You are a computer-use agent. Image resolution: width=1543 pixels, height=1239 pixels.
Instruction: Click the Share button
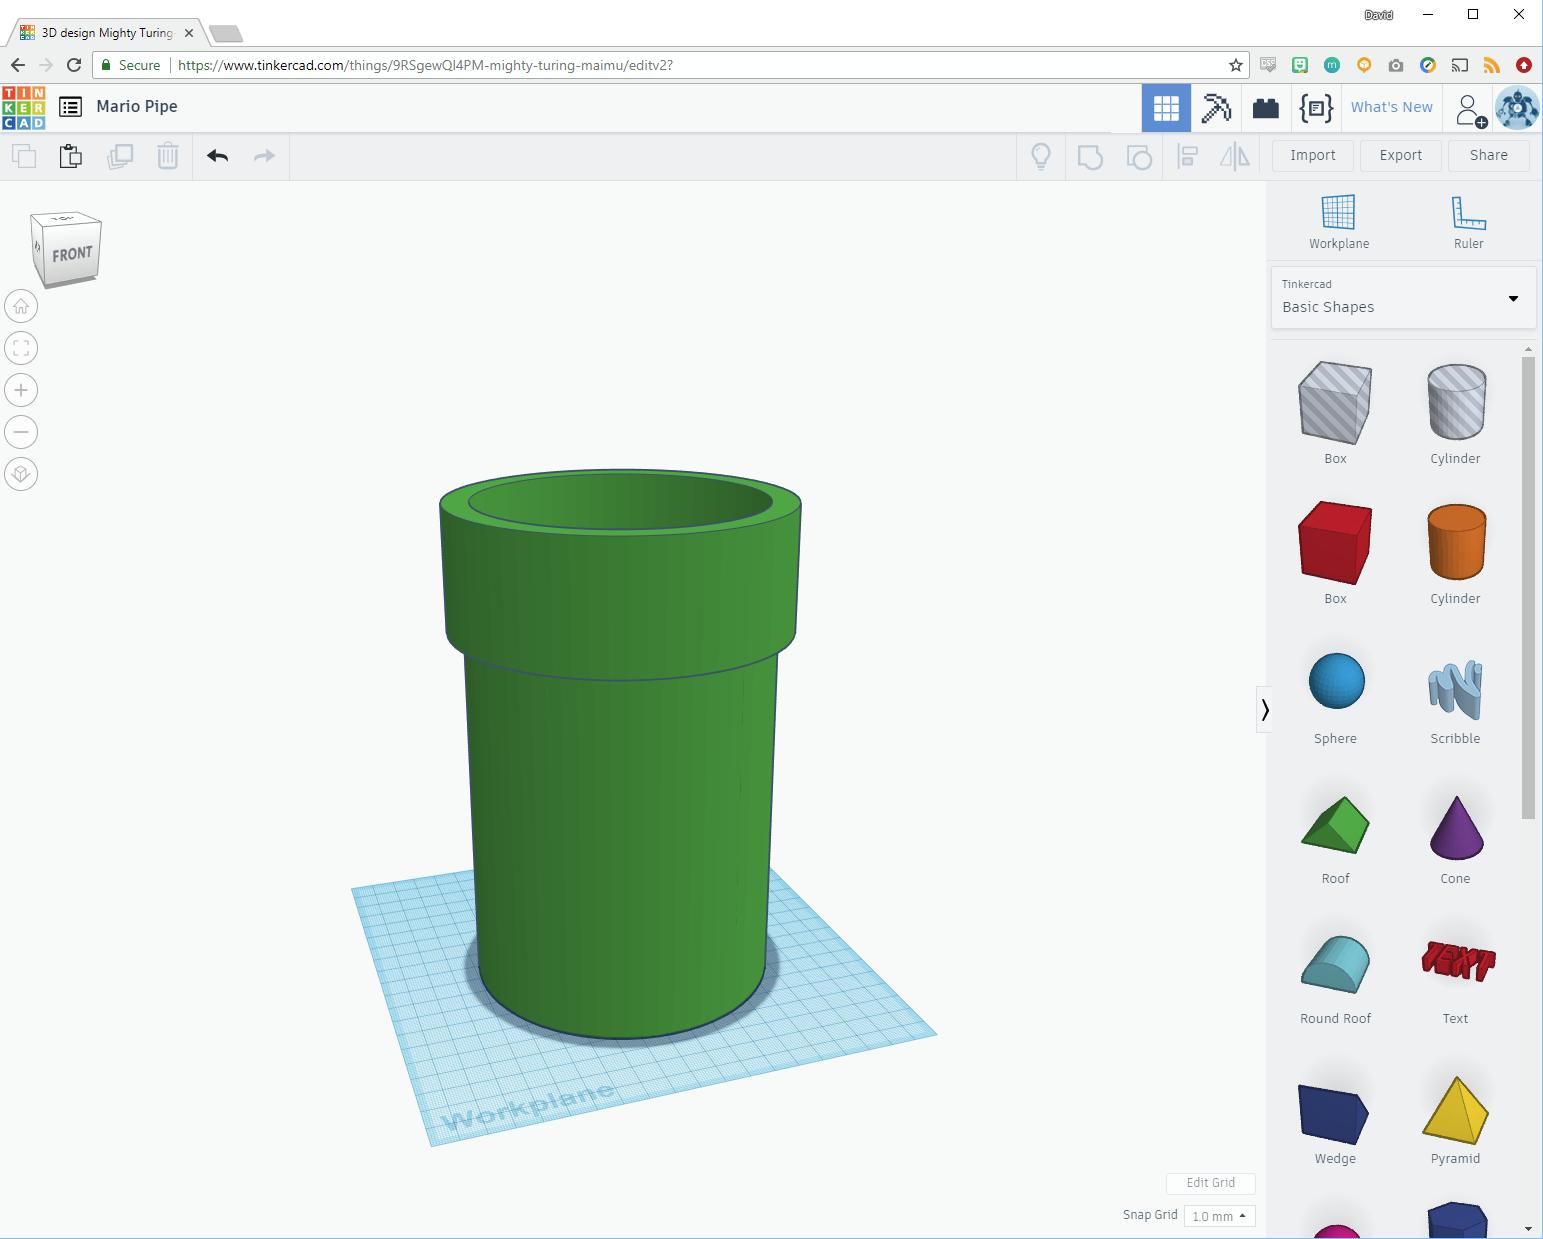point(1488,155)
